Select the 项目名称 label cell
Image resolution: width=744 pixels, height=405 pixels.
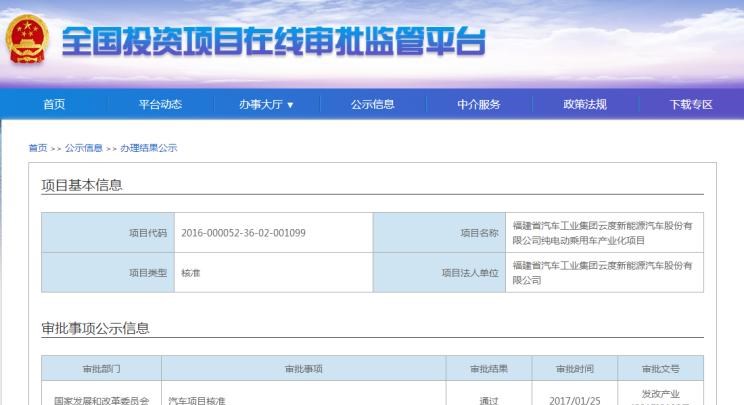pyautogui.click(x=439, y=232)
